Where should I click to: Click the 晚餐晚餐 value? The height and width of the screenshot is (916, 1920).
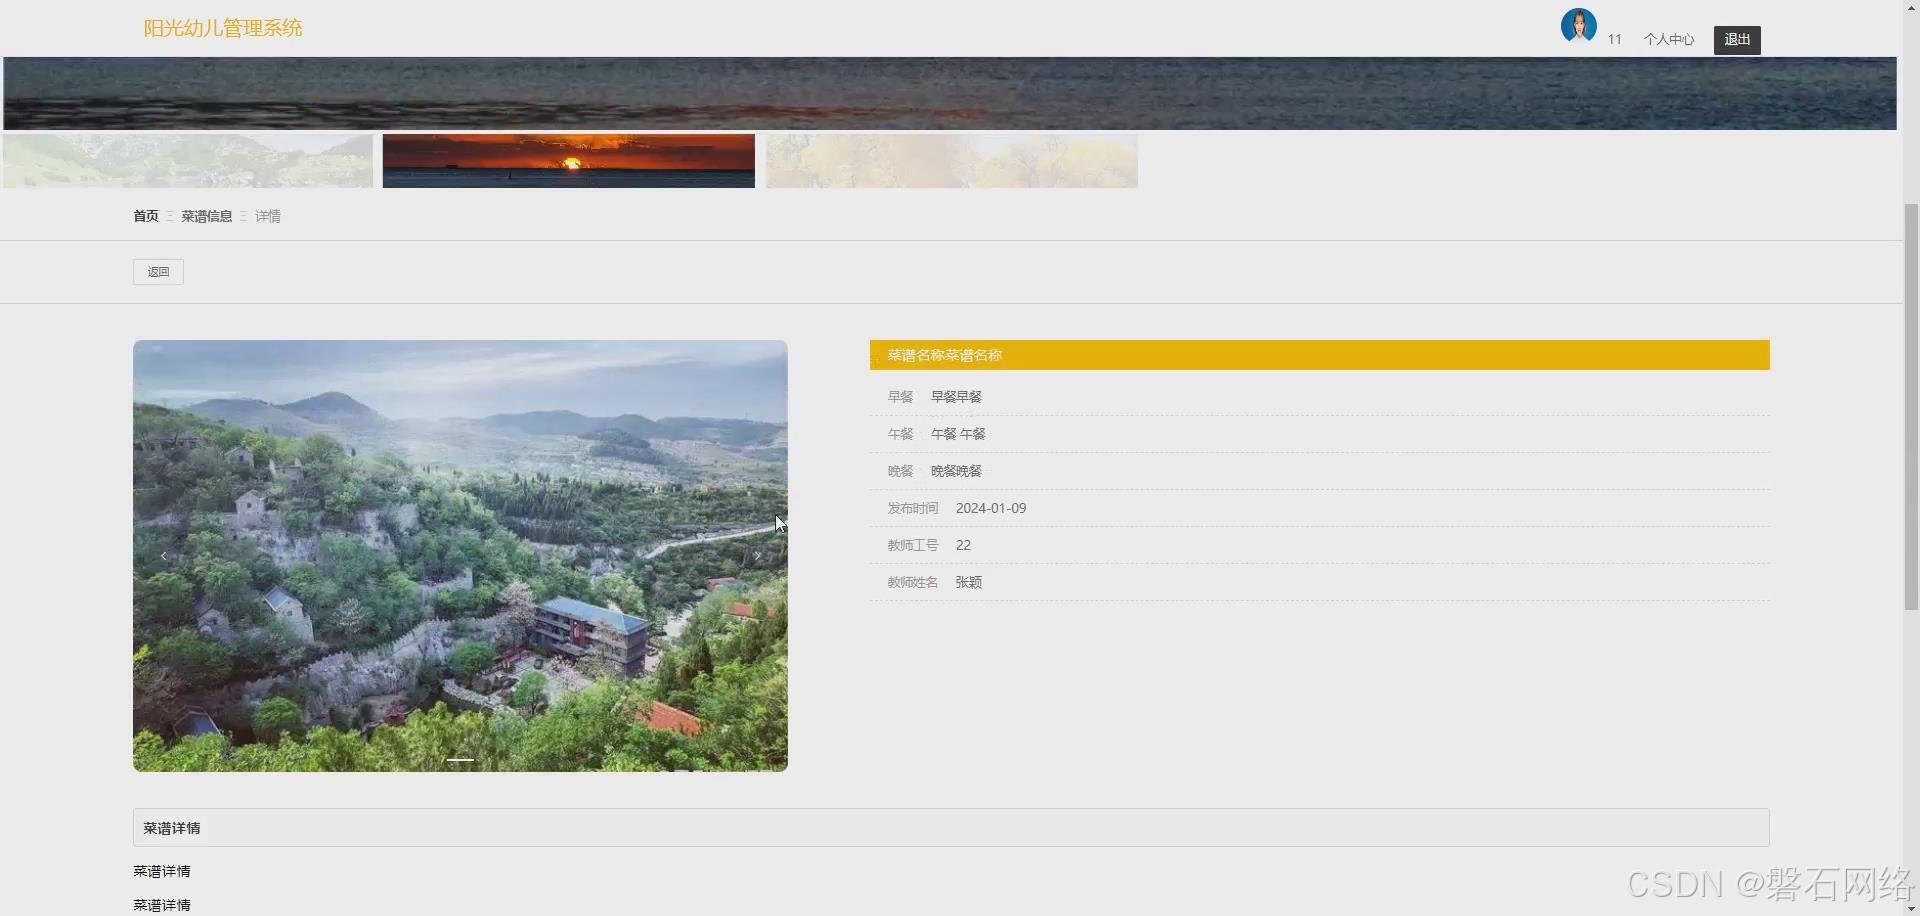pyautogui.click(x=956, y=471)
